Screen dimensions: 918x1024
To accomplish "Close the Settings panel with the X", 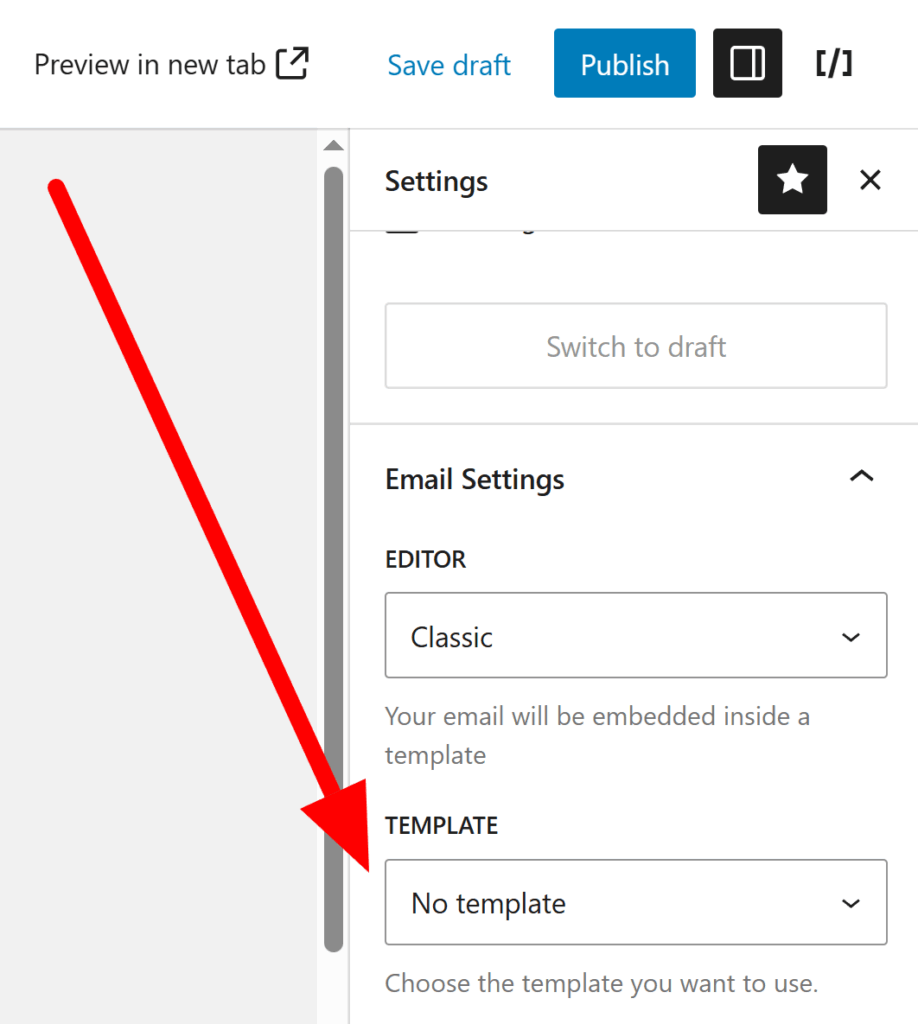I will coord(869,180).
